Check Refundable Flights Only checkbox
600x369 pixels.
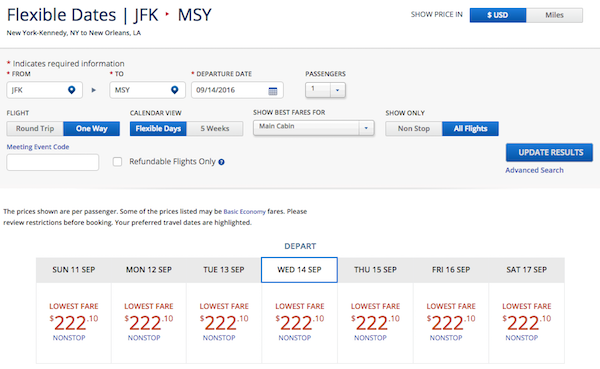[117, 162]
